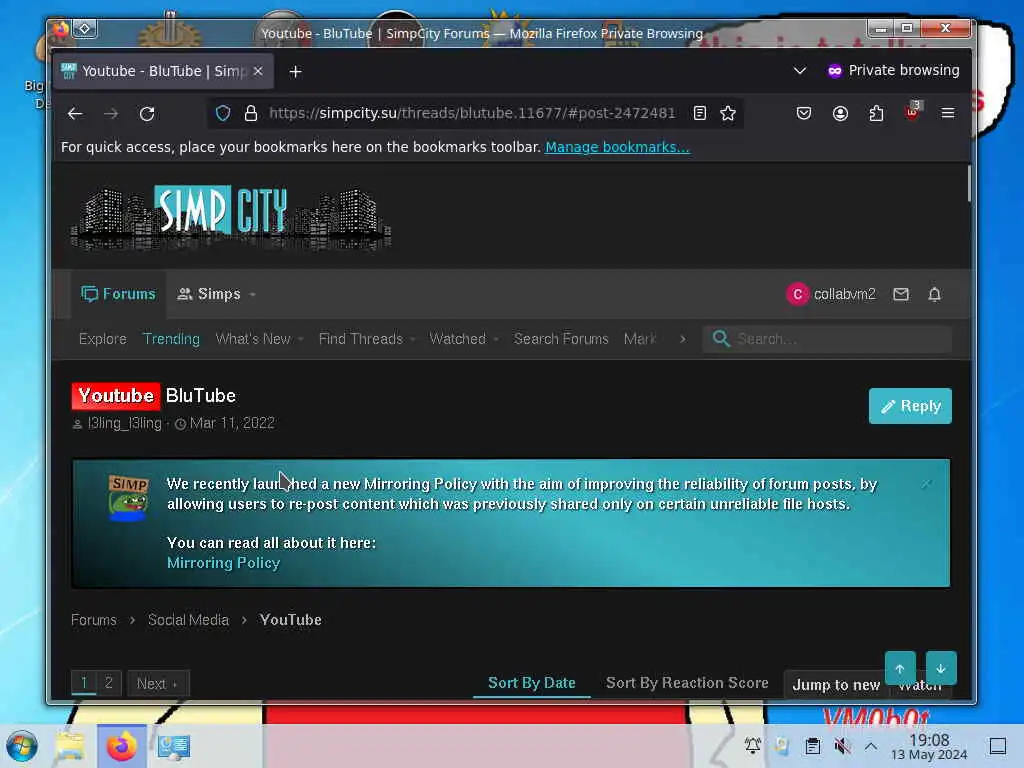Image resolution: width=1024 pixels, height=768 pixels.
Task: Bookmark this page with the star icon
Action: pos(728,114)
